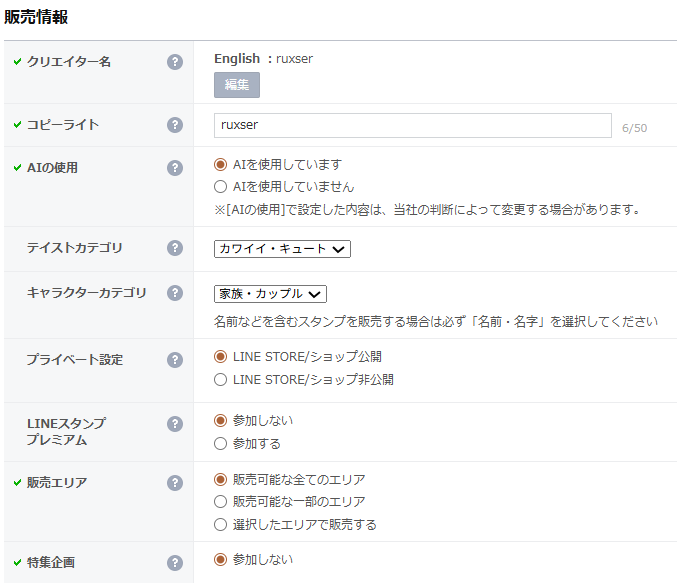This screenshot has height=583, width=677.
Task: Click help icon next to クリエイター名
Action: pyautogui.click(x=175, y=62)
